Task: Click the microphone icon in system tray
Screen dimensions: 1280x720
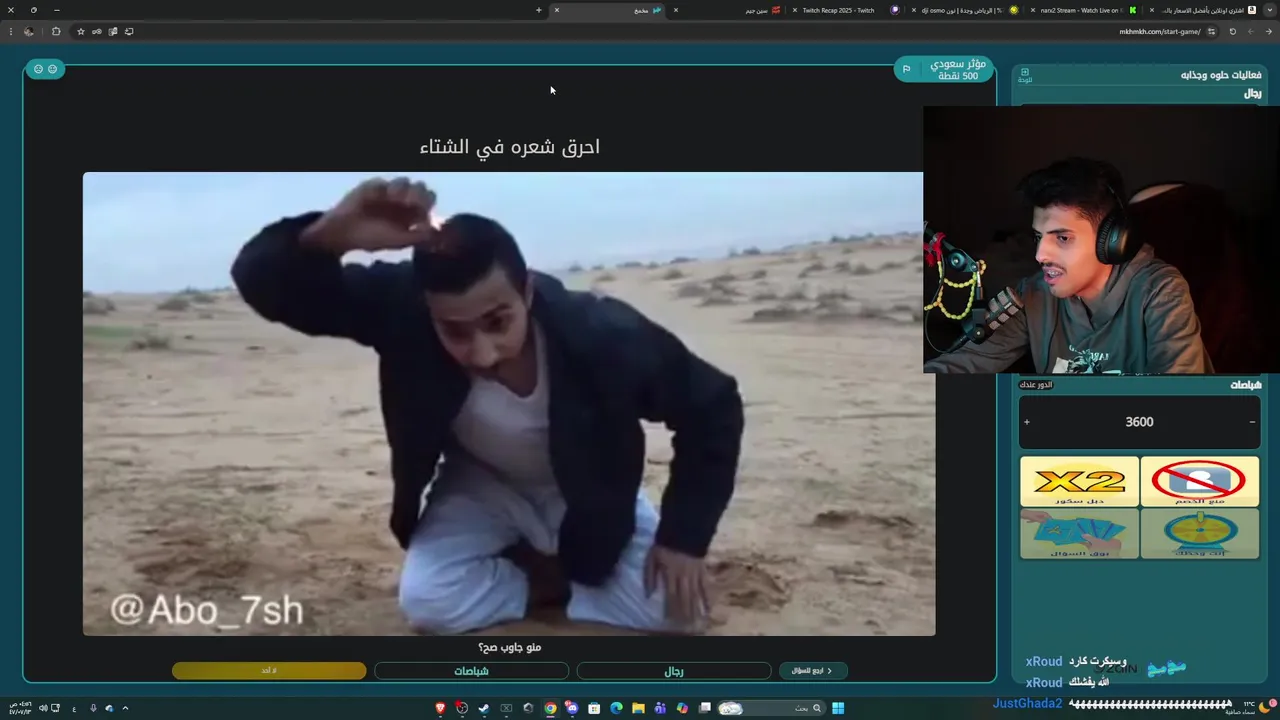Action: pos(93,708)
